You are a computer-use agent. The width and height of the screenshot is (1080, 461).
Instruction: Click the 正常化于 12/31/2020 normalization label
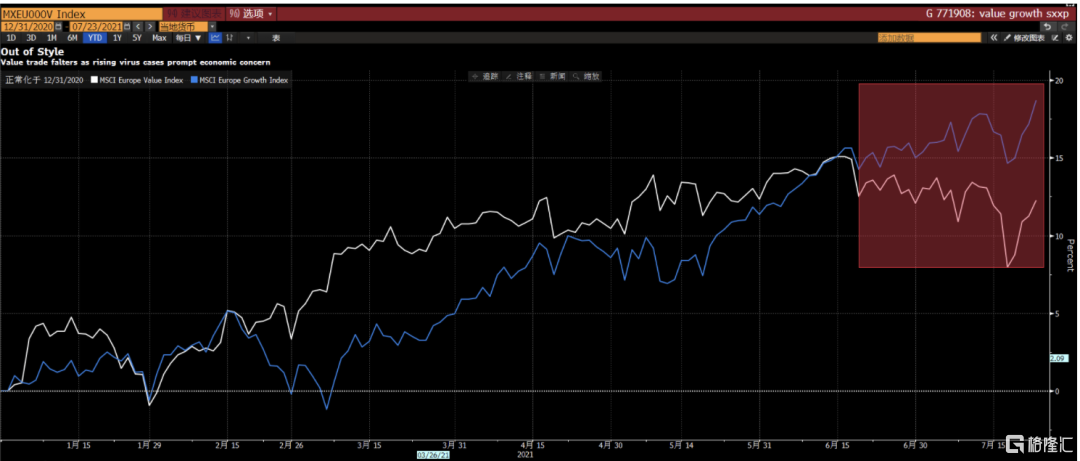click(x=45, y=80)
